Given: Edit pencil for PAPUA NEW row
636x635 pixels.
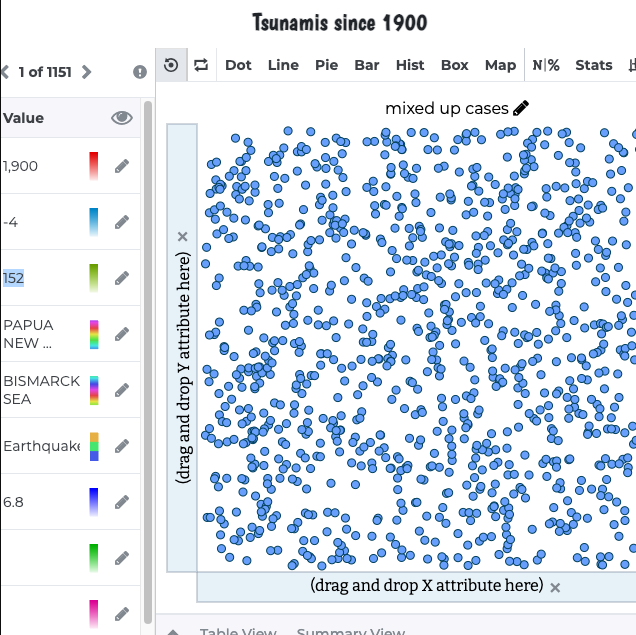Looking at the screenshot, I should [x=122, y=334].
